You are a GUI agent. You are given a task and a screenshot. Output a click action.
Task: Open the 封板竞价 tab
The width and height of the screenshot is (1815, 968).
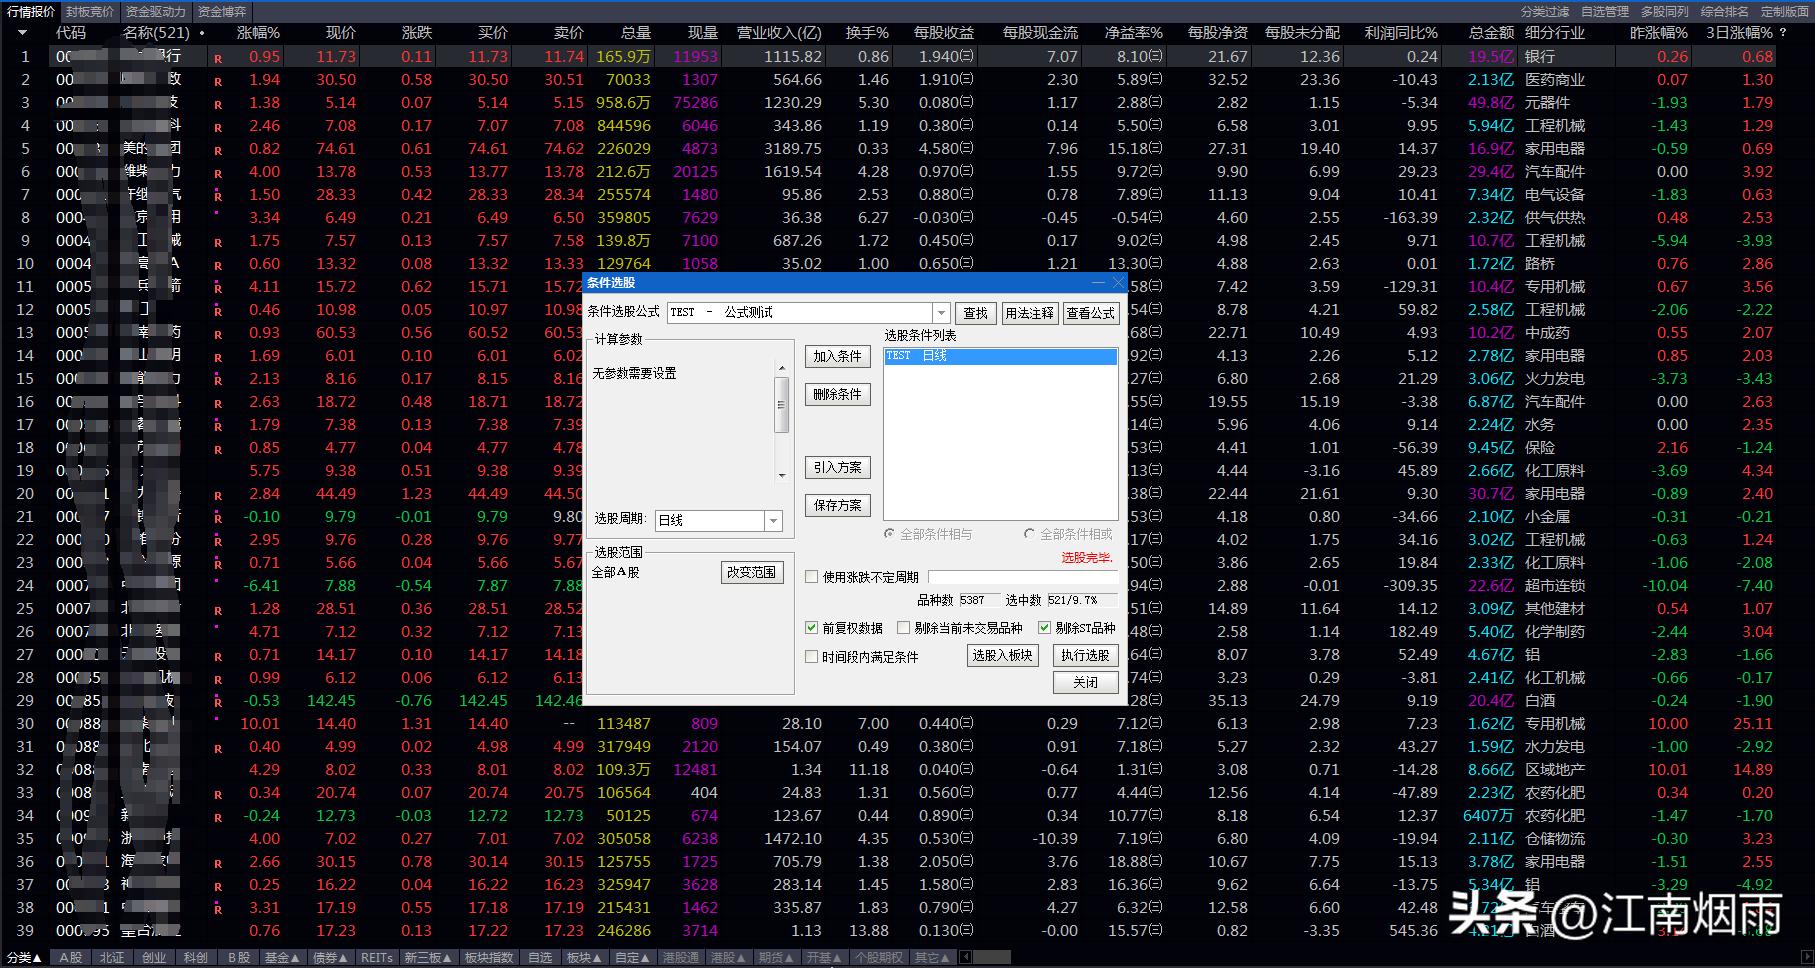pyautogui.click(x=90, y=12)
